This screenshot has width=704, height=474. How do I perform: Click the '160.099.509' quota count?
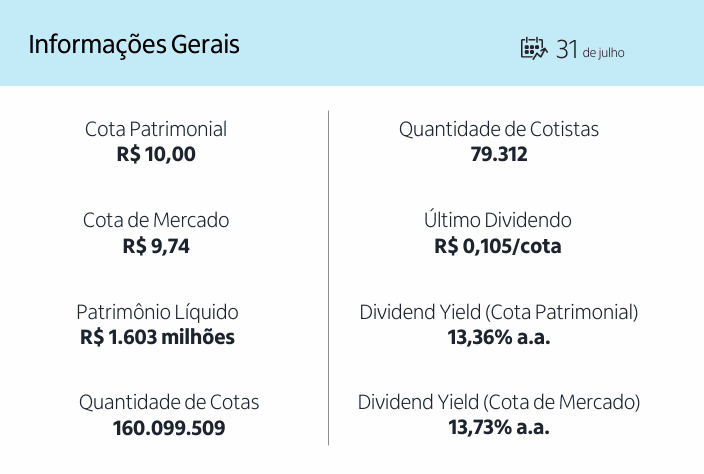[x=169, y=428]
